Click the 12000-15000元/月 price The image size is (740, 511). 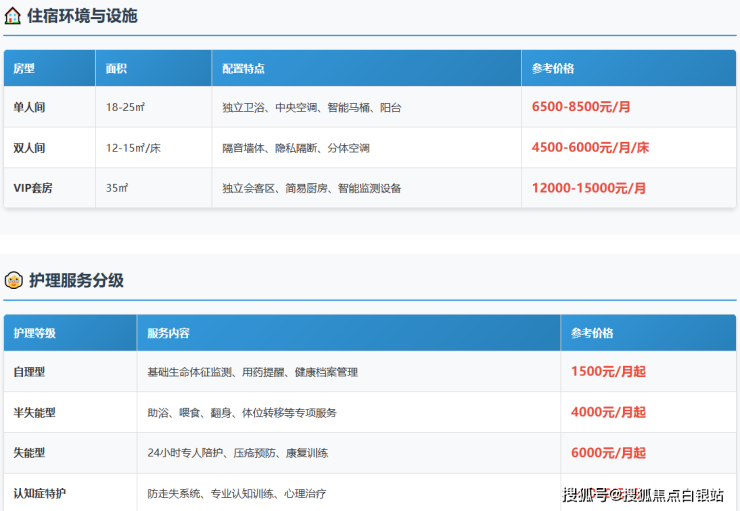click(588, 188)
